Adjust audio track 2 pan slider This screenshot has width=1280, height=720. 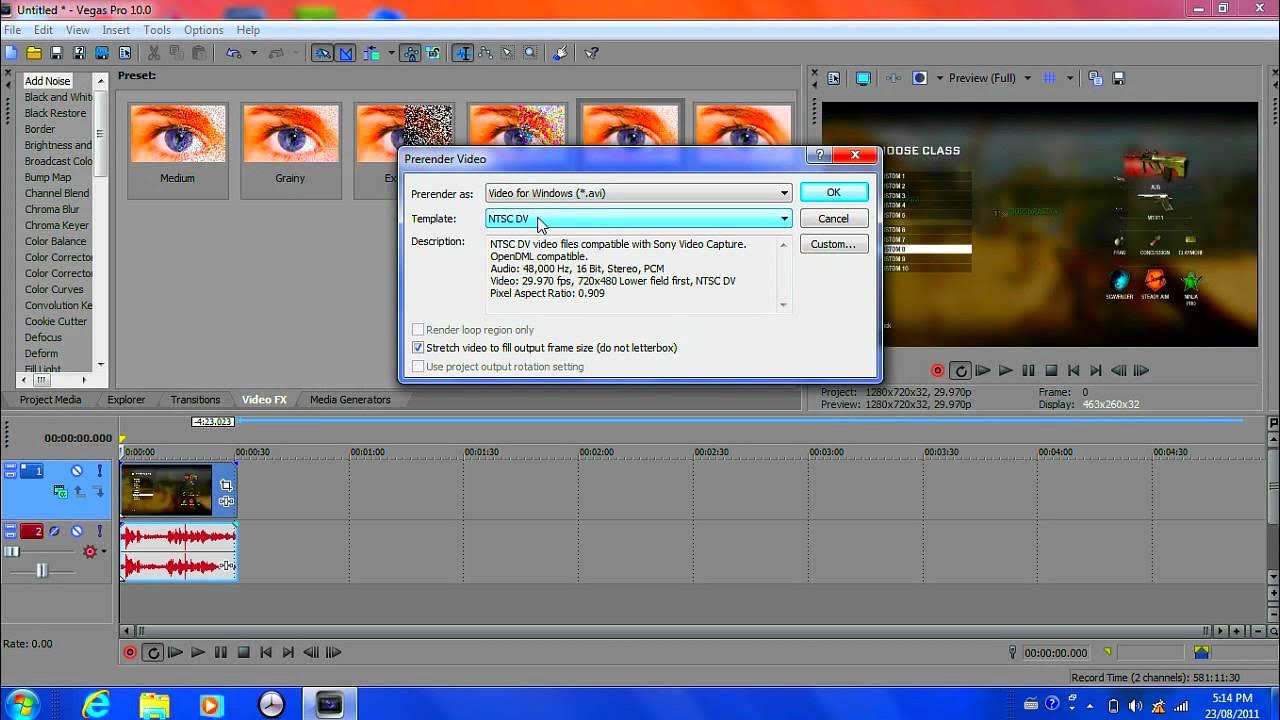(40, 571)
